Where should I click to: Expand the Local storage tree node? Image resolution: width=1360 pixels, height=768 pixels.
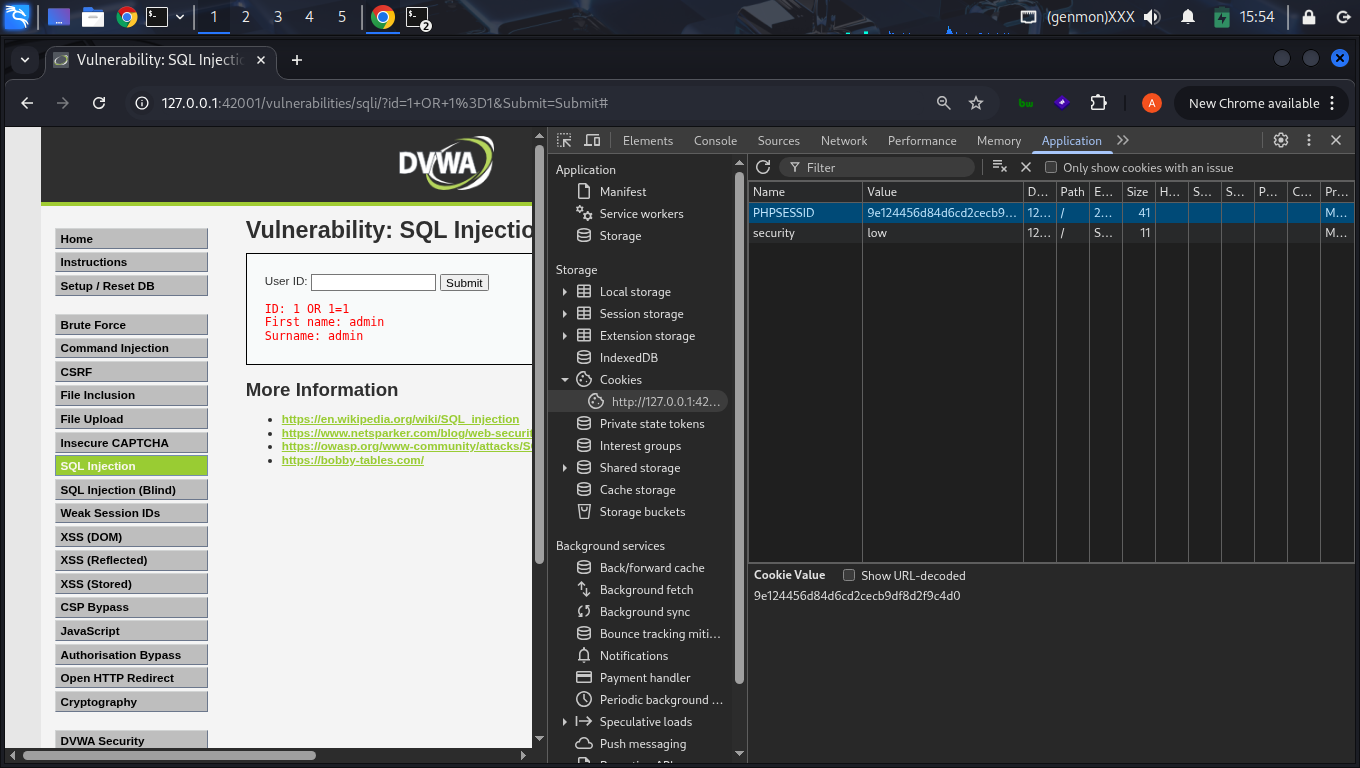coord(565,292)
